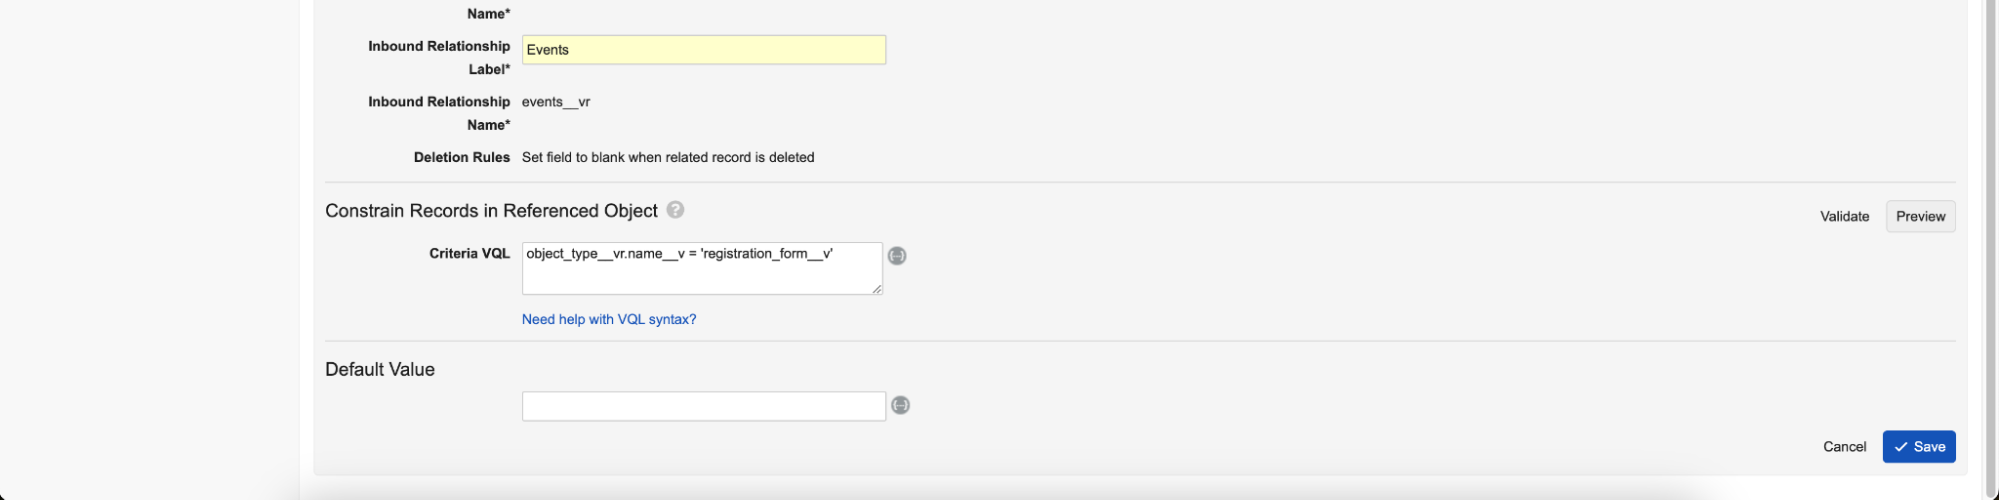Image resolution: width=1999 pixels, height=500 pixels.
Task: Cancel the field edits
Action: tap(1844, 447)
